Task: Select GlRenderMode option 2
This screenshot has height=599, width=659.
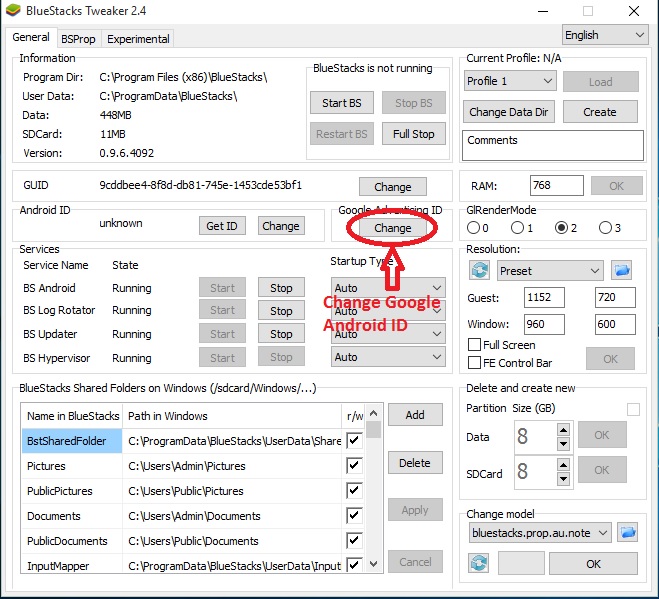Action: pyautogui.click(x=561, y=228)
